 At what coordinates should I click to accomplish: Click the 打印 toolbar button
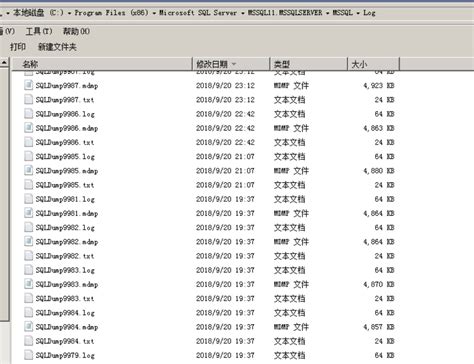point(18,47)
